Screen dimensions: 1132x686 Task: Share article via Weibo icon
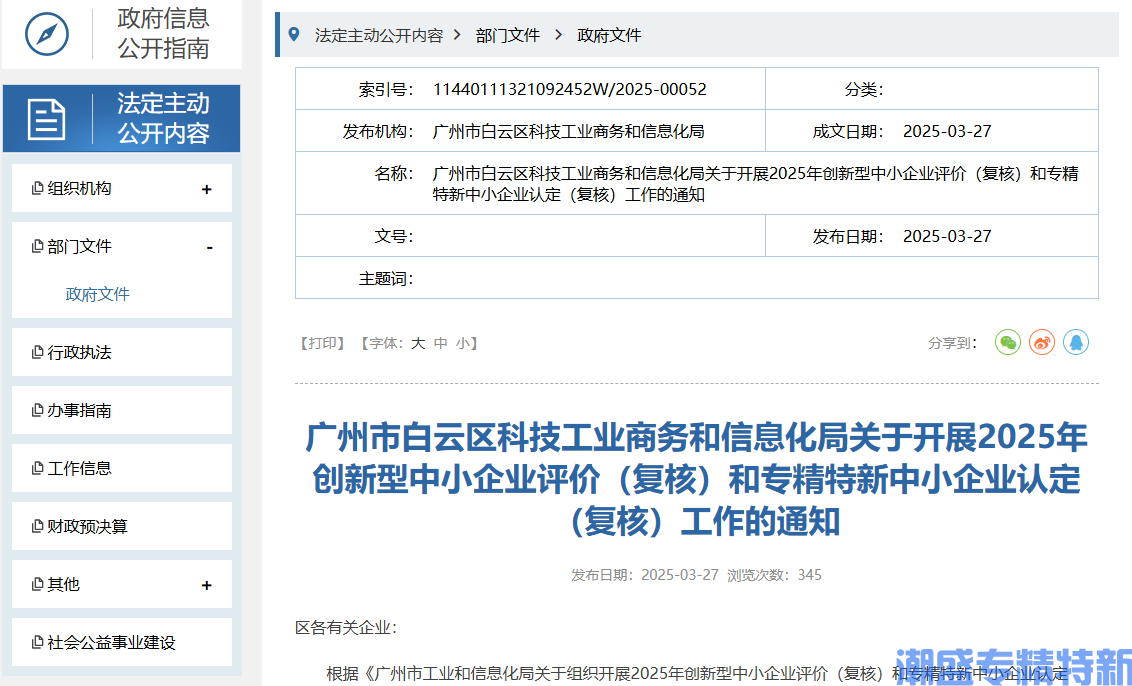(x=1042, y=343)
